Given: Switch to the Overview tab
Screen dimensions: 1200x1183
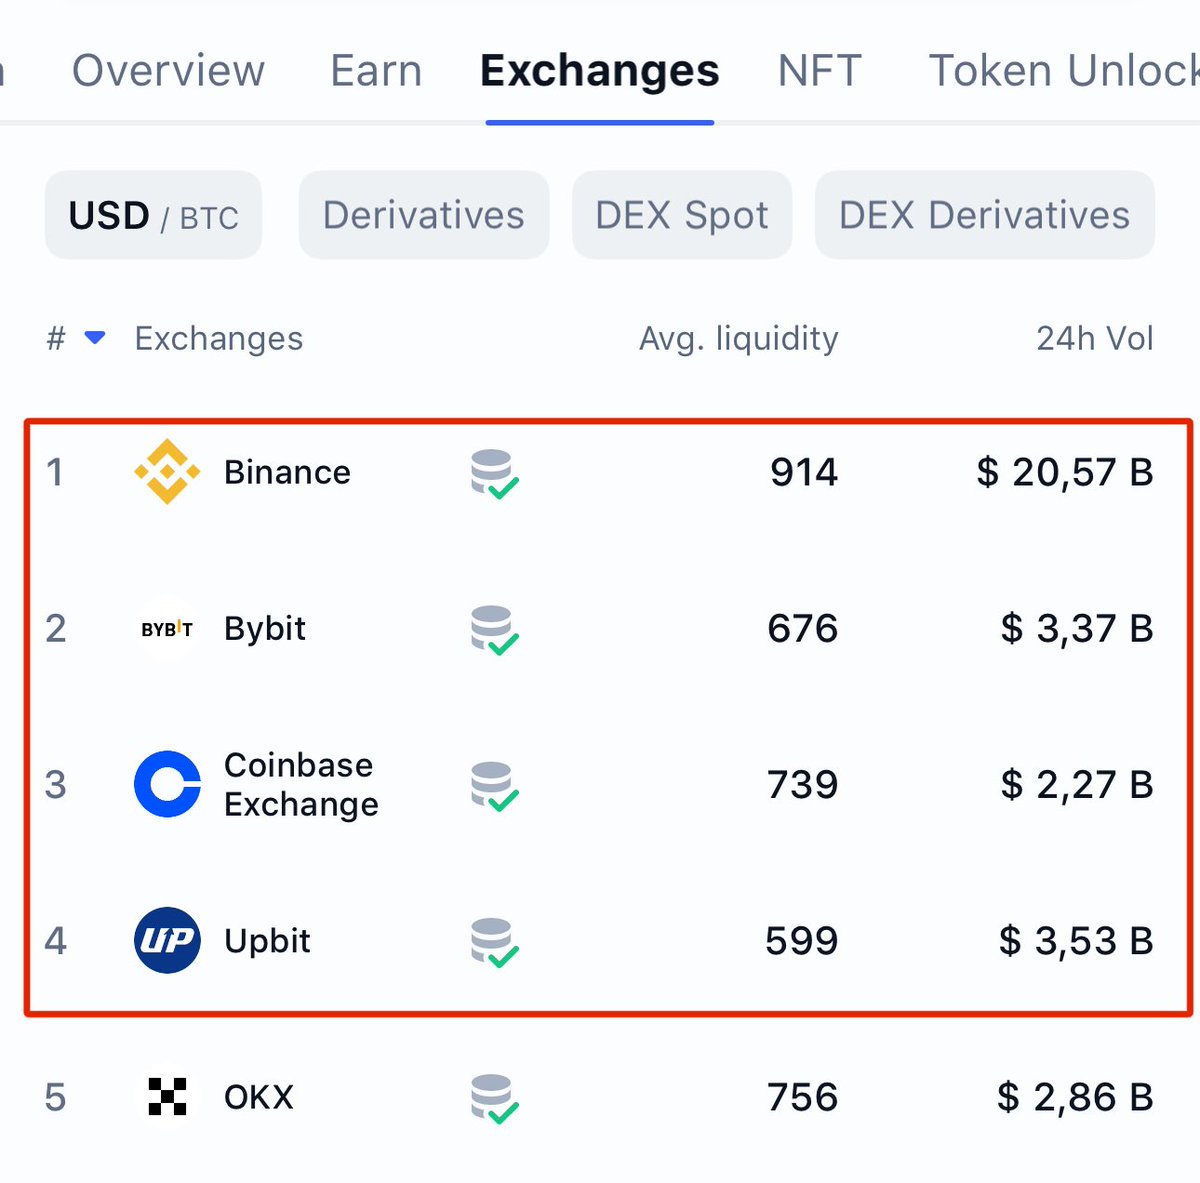Looking at the screenshot, I should click(x=168, y=71).
